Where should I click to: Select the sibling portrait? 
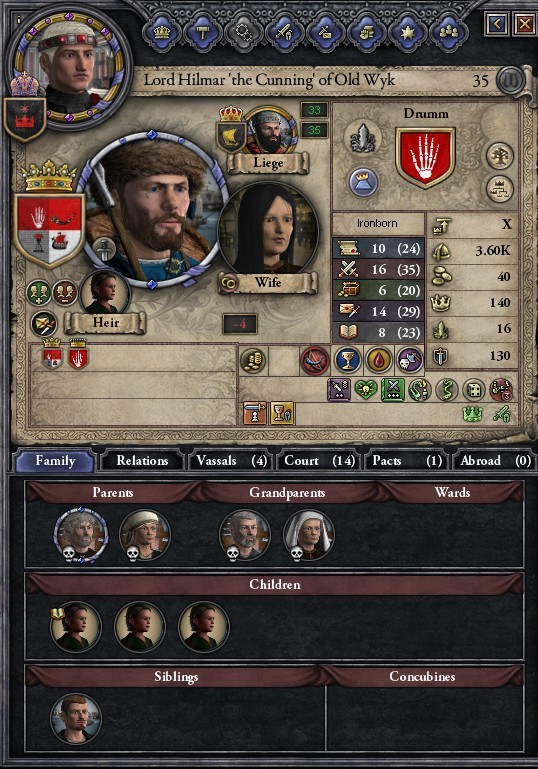pos(76,718)
